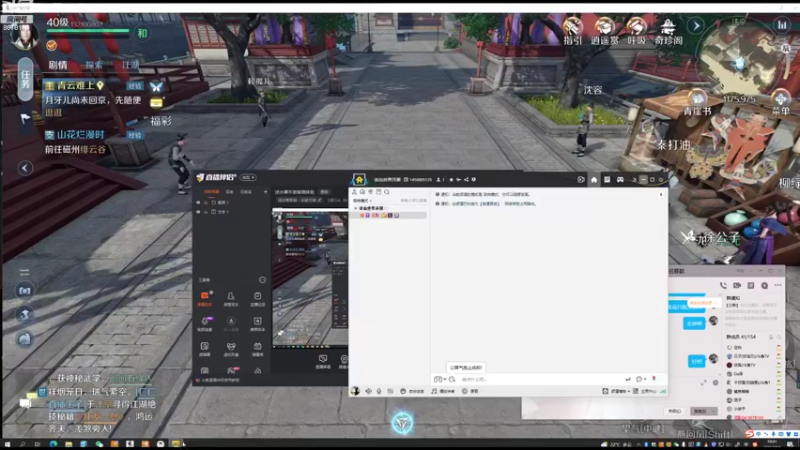The height and width of the screenshot is (450, 800).
Task: Open the channel mode dropdown in YY sidebar
Action: click(363, 201)
